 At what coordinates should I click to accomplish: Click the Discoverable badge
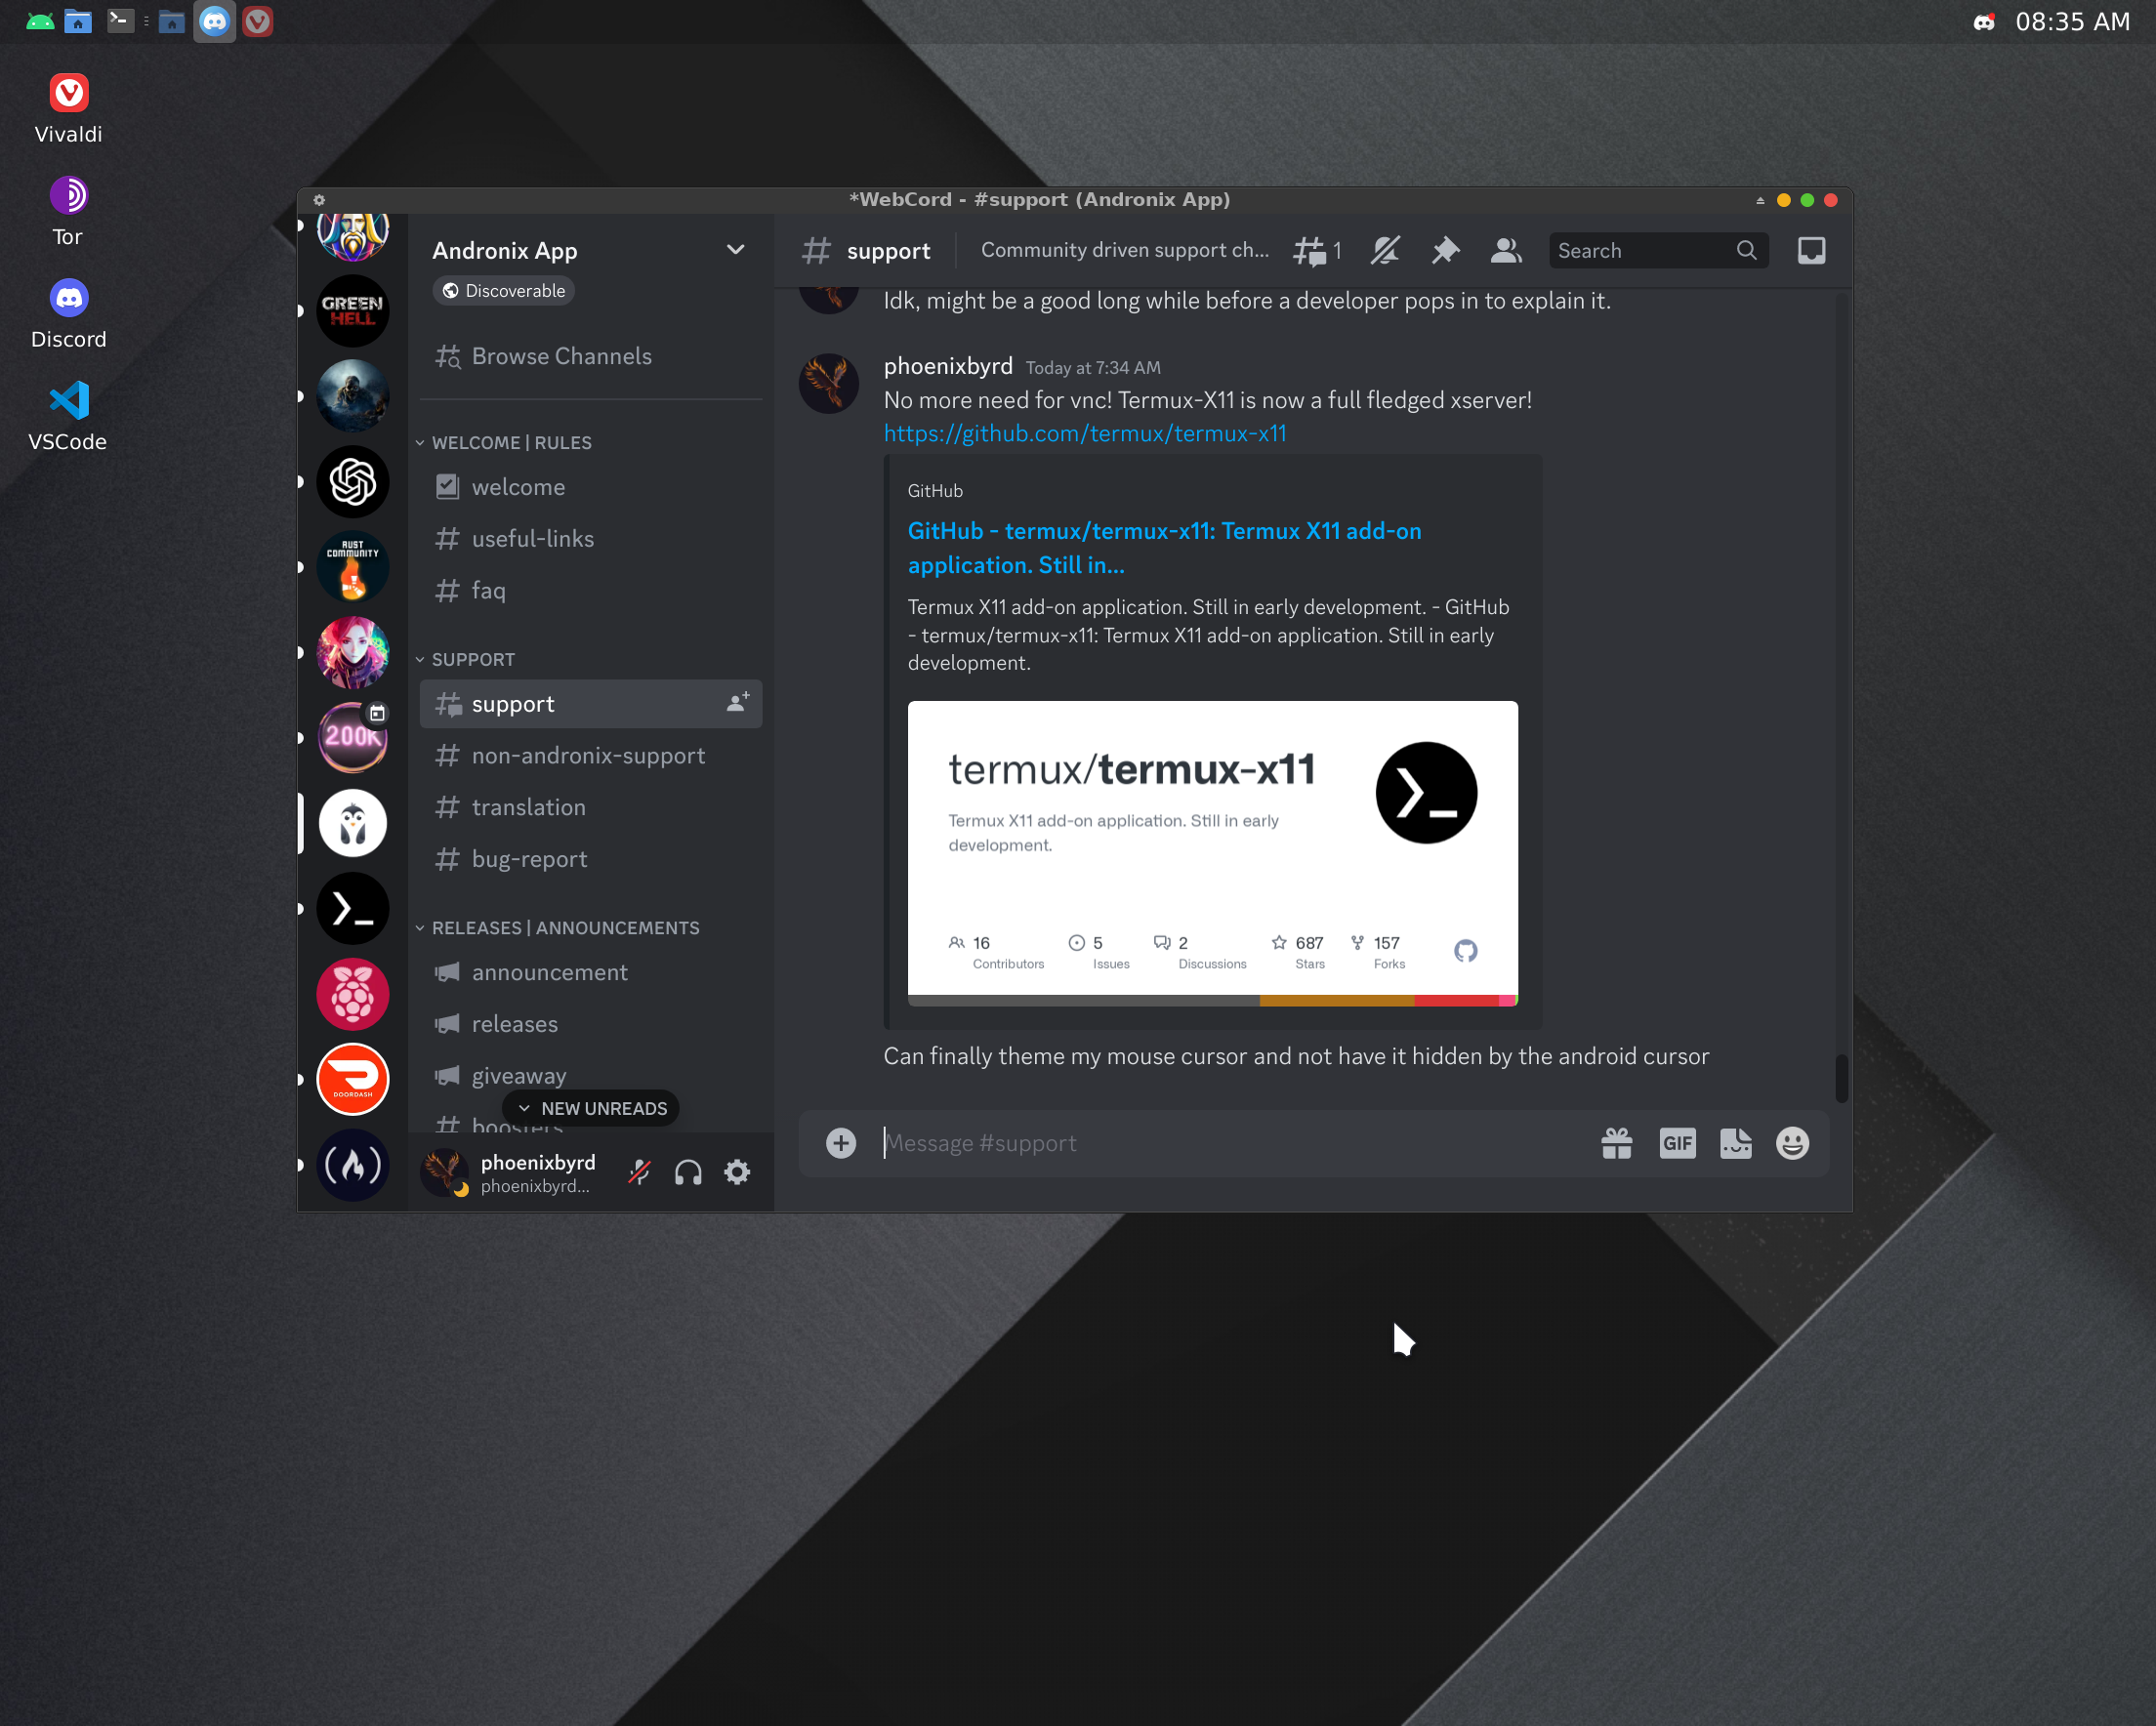504,291
